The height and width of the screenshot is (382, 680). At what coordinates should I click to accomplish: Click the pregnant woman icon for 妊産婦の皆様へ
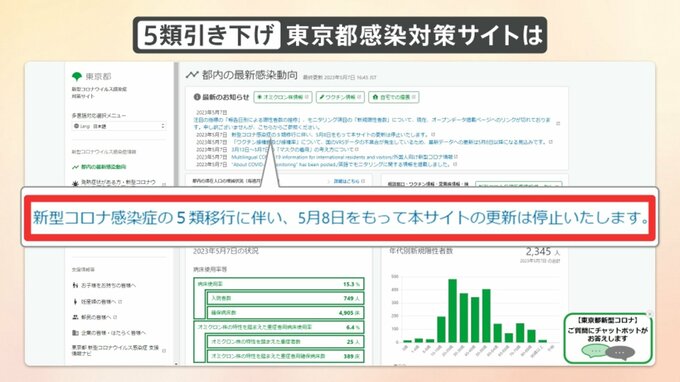click(75, 301)
